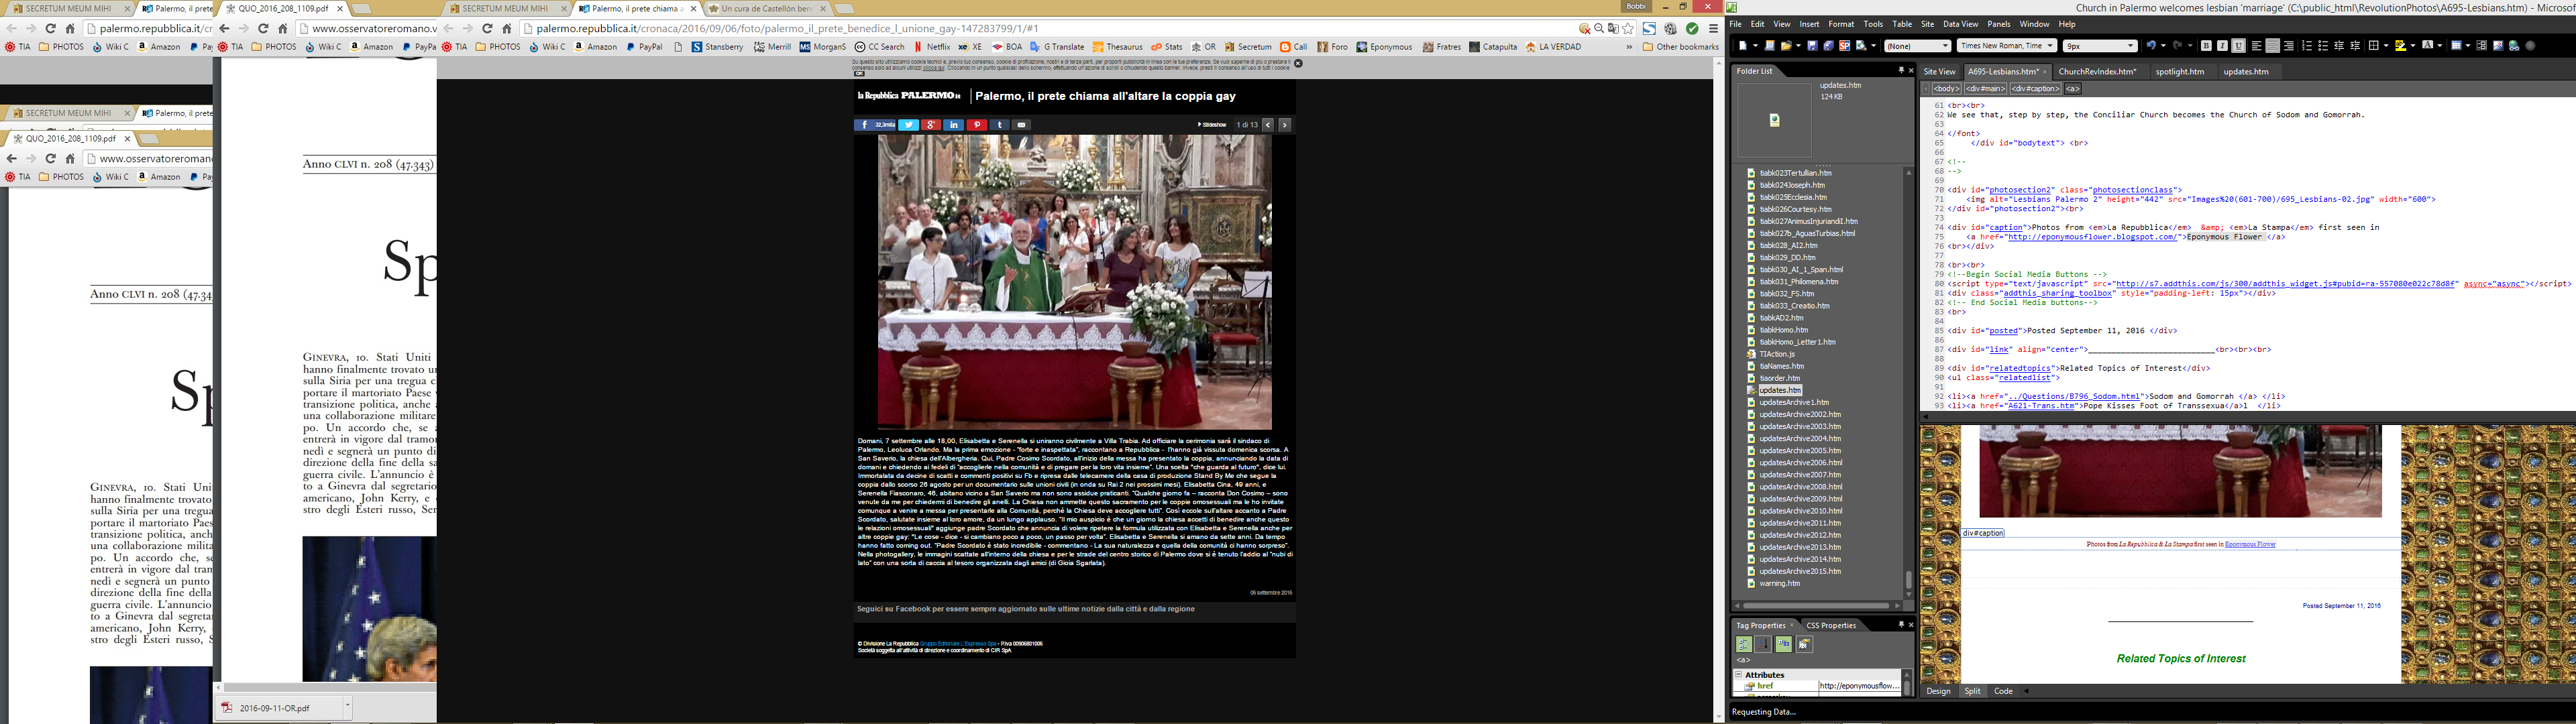Share article via Pinterest icon
This screenshot has width=2576, height=724.
tap(977, 125)
